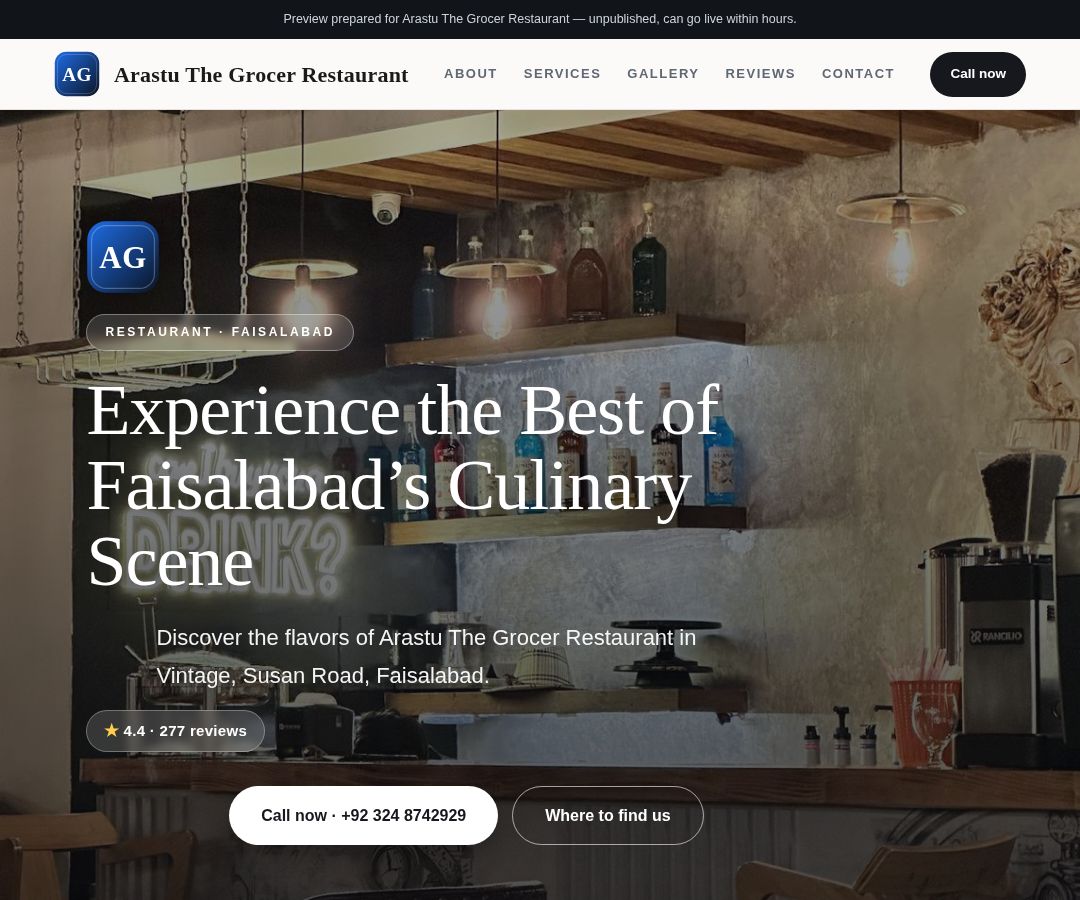This screenshot has height=900, width=1080.
Task: Open the 277 reviews label
Action: 202,731
